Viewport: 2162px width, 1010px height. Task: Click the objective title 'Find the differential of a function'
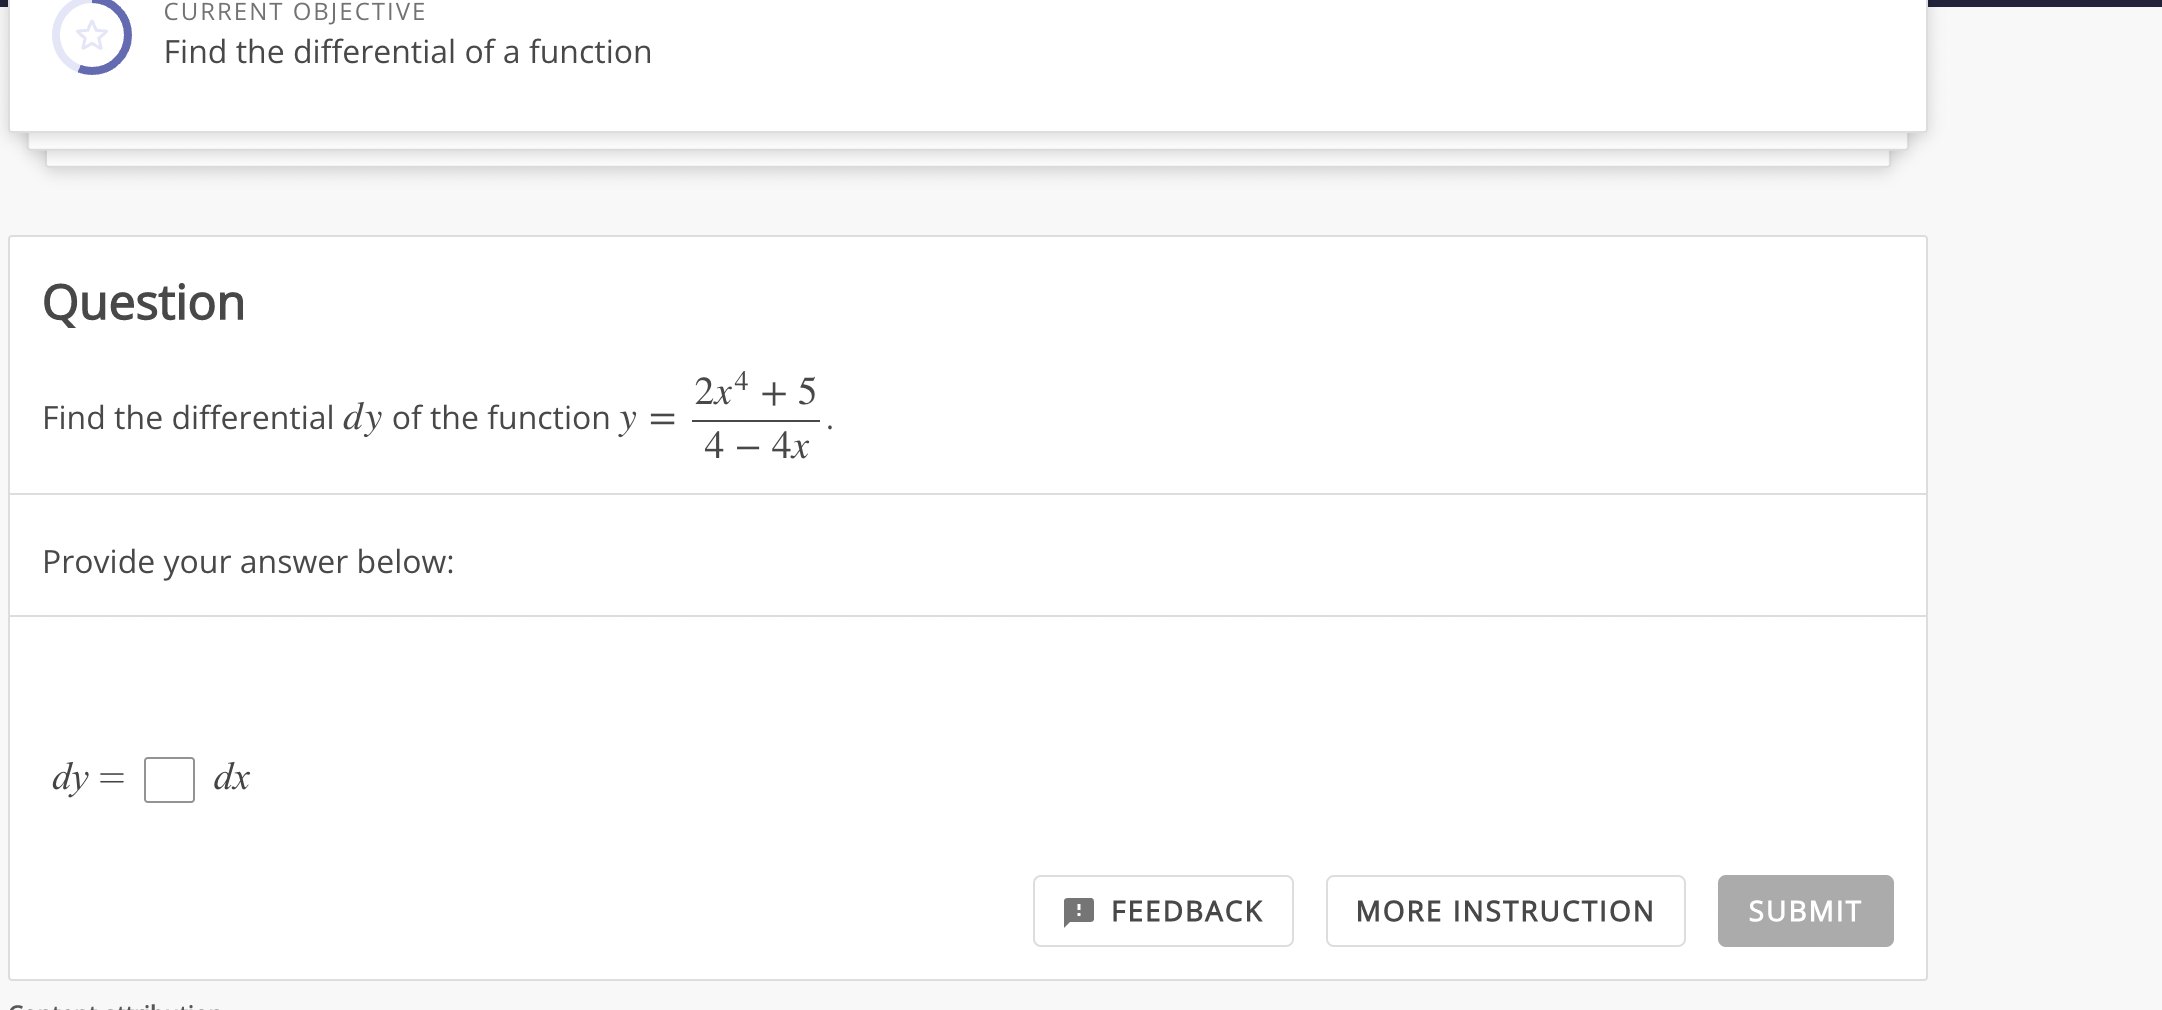[x=406, y=52]
